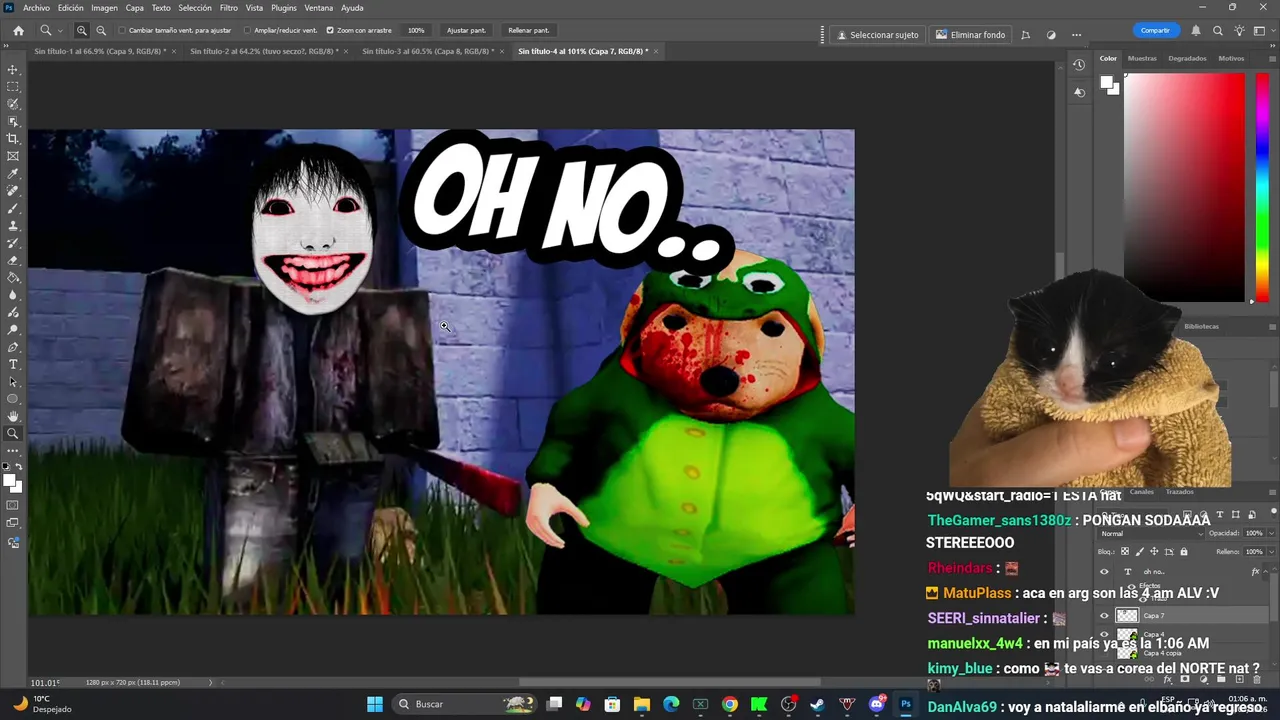Click the lock all padlock icon
The height and width of the screenshot is (720, 1280).
click(x=1184, y=551)
